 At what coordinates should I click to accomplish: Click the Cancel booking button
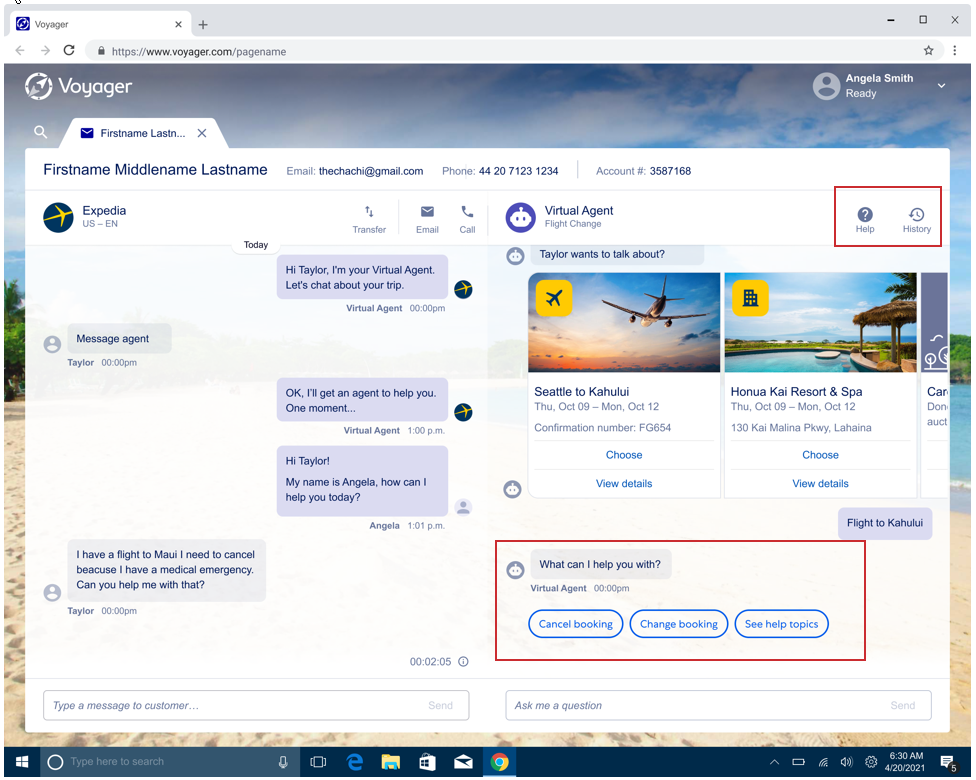click(x=575, y=624)
